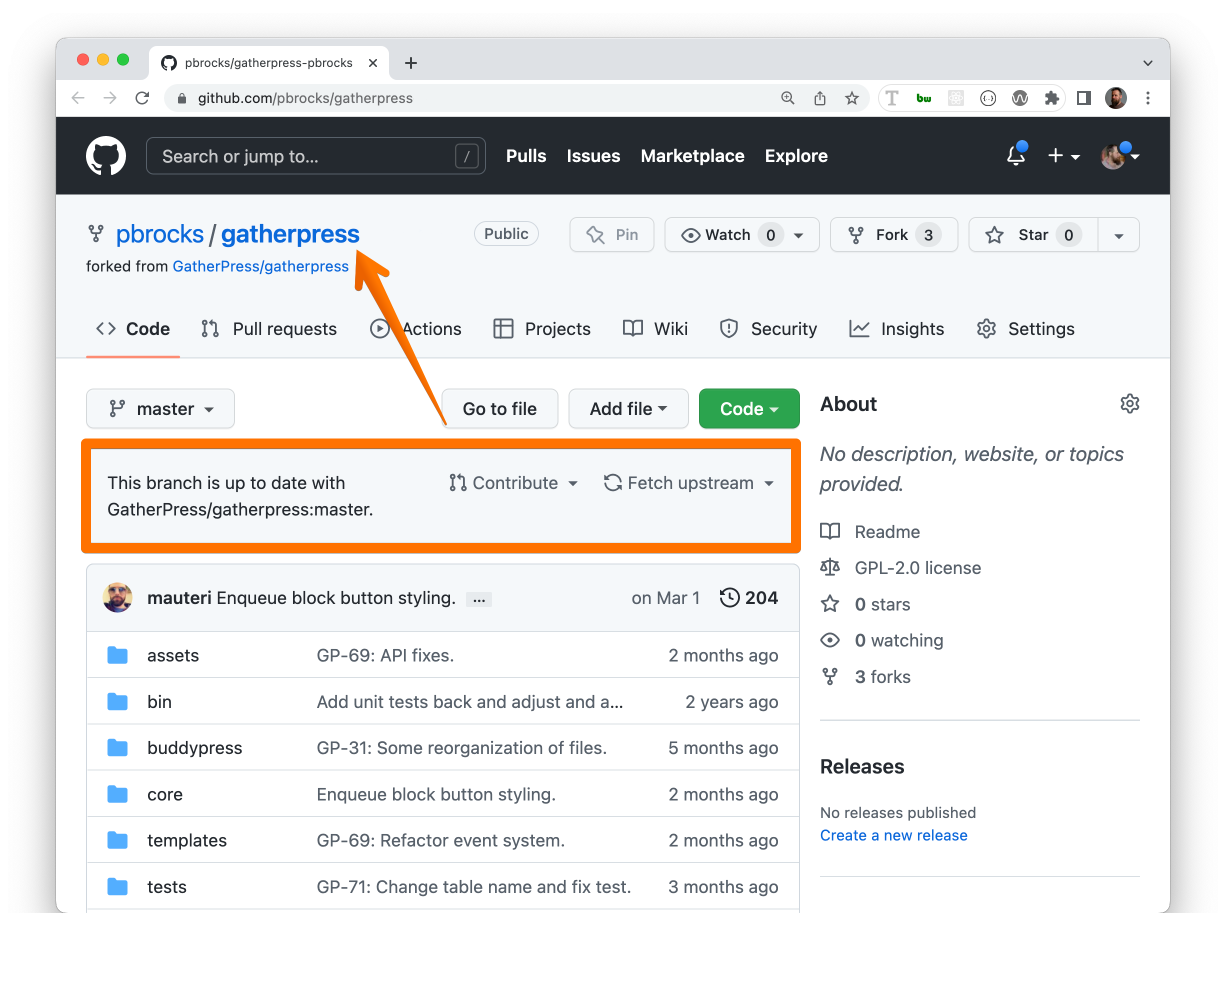
Task: Click Create a new release link
Action: pyautogui.click(x=894, y=835)
